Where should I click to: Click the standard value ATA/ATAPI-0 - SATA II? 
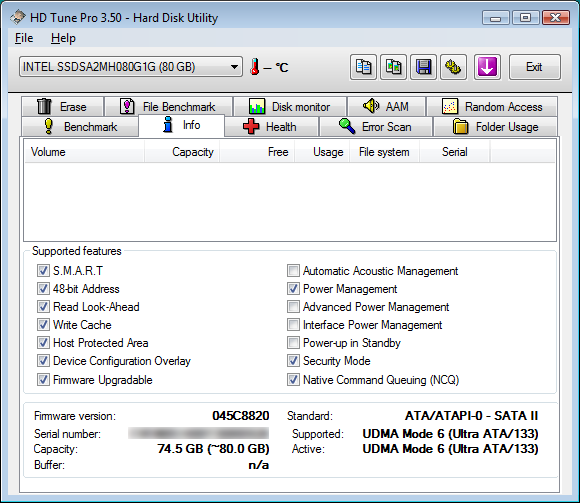[472, 416]
